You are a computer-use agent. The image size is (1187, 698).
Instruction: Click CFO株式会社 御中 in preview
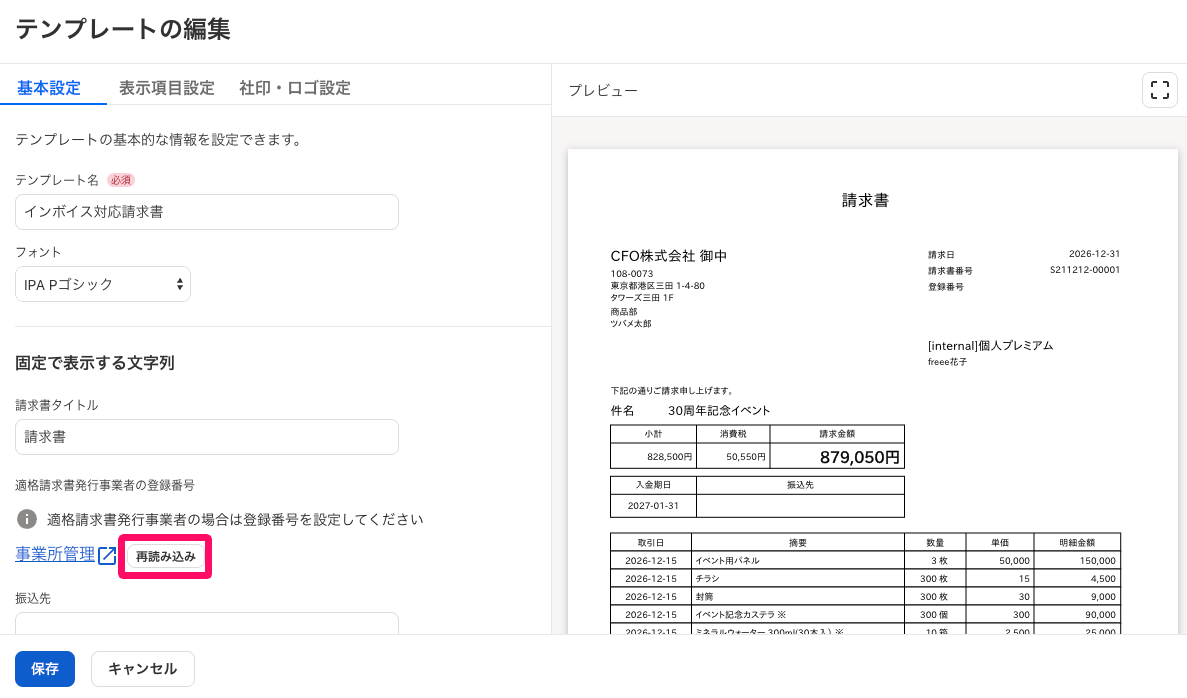(x=668, y=256)
